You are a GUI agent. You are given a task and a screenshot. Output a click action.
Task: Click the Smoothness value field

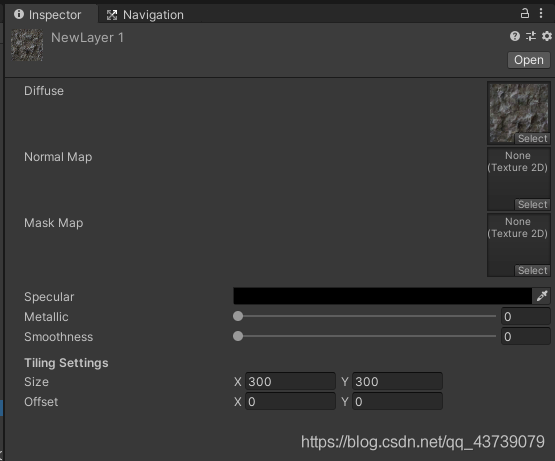(526, 336)
